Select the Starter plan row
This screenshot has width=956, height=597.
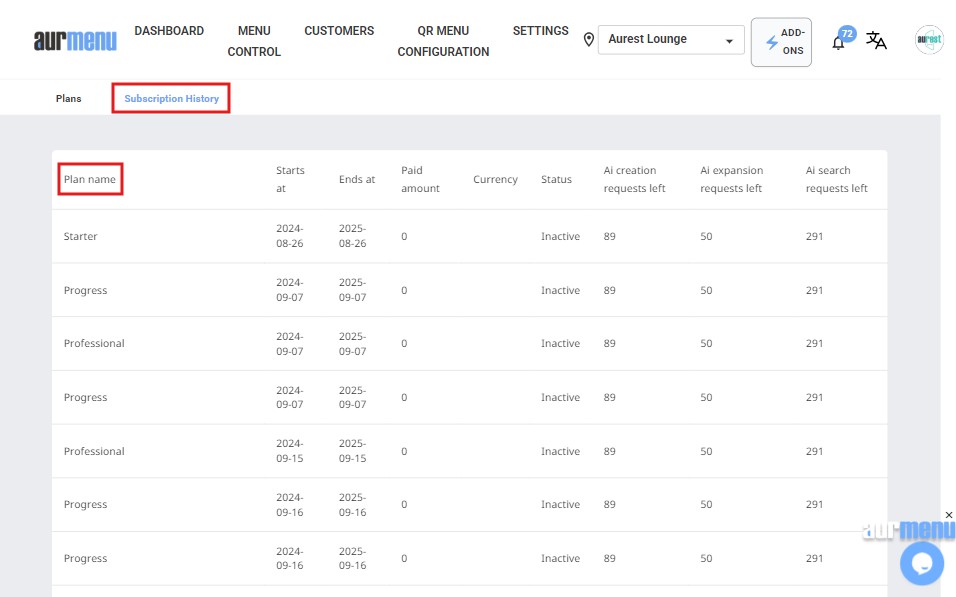pyautogui.click(x=81, y=237)
